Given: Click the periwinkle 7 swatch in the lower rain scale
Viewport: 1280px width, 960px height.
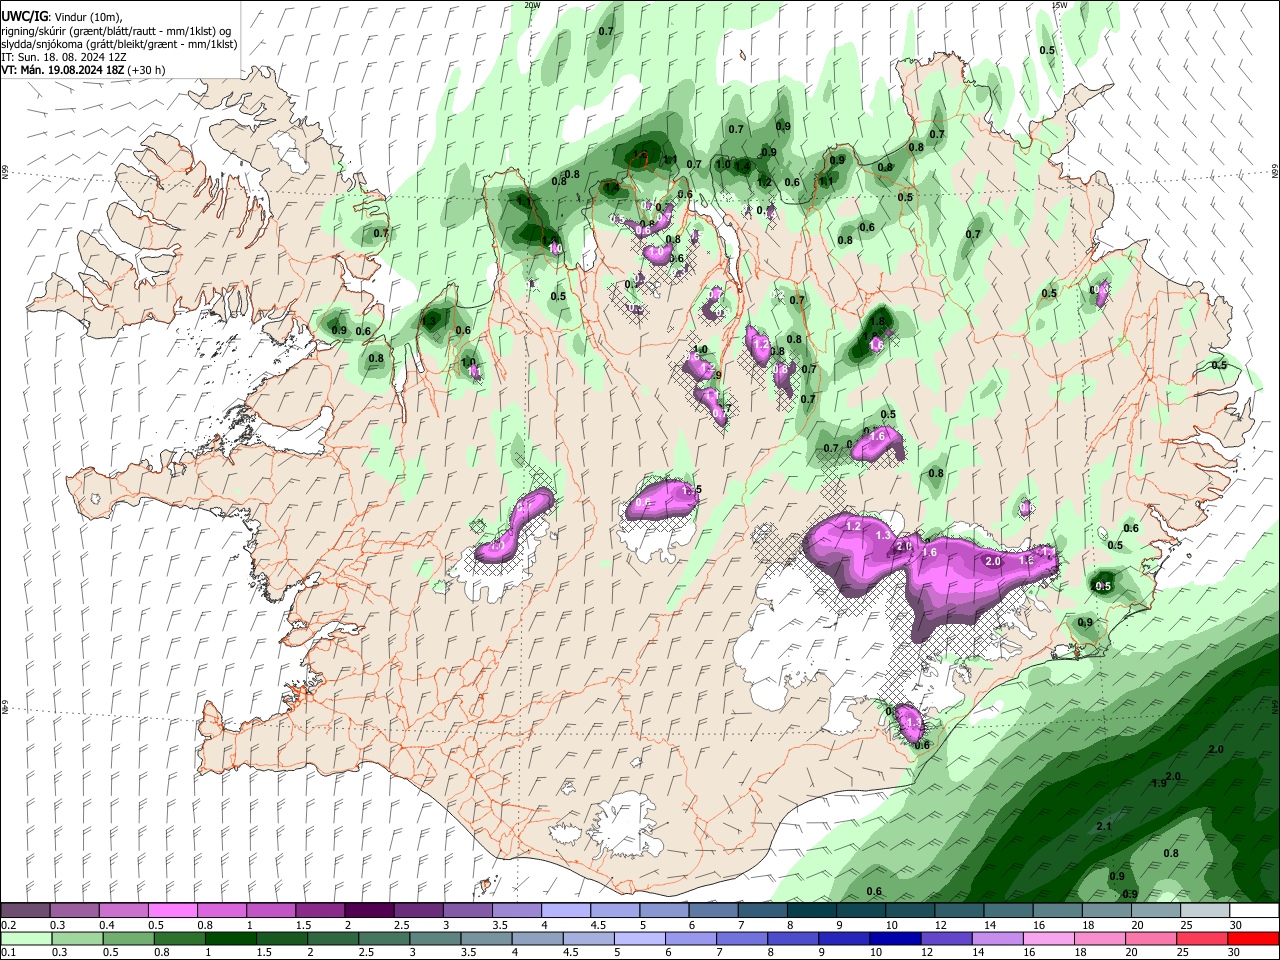Looking at the screenshot, I should [x=742, y=938].
